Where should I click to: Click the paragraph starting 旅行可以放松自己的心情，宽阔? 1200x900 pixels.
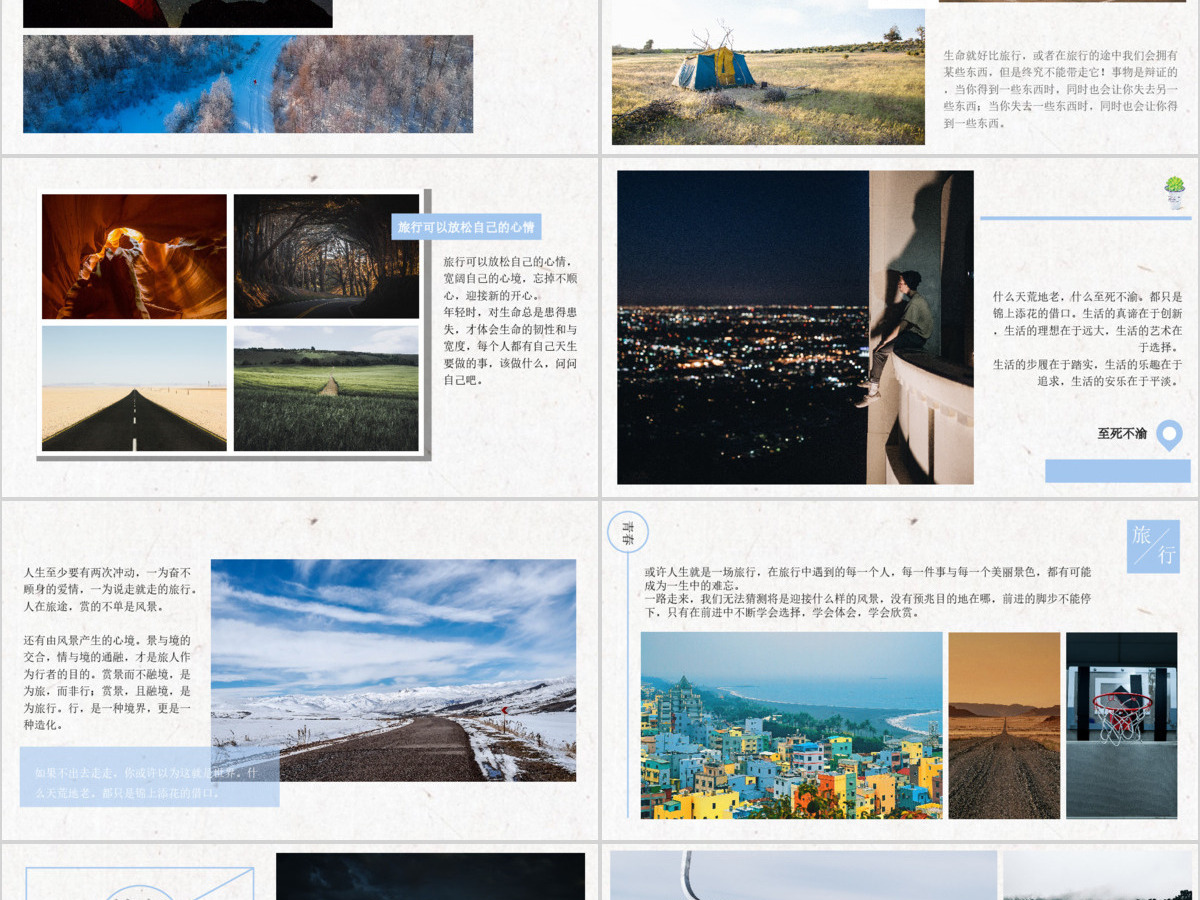tap(510, 278)
